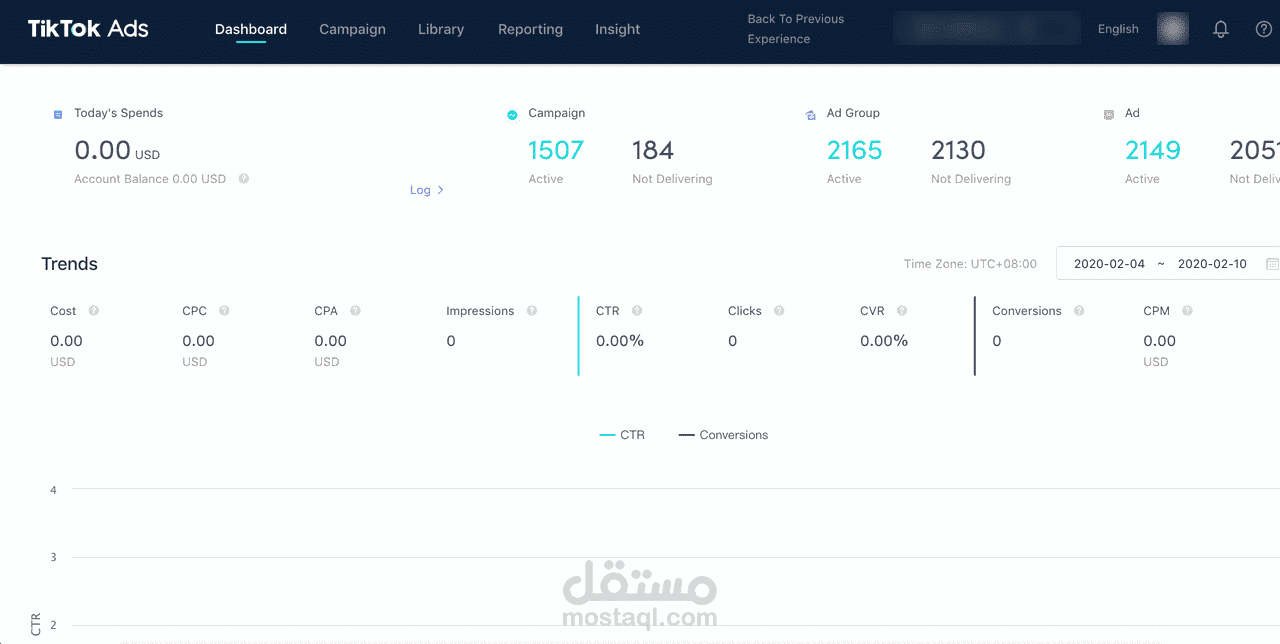Viewport: 1280px width, 644px height.
Task: Click the Conversions info icon
Action: coord(1079,311)
